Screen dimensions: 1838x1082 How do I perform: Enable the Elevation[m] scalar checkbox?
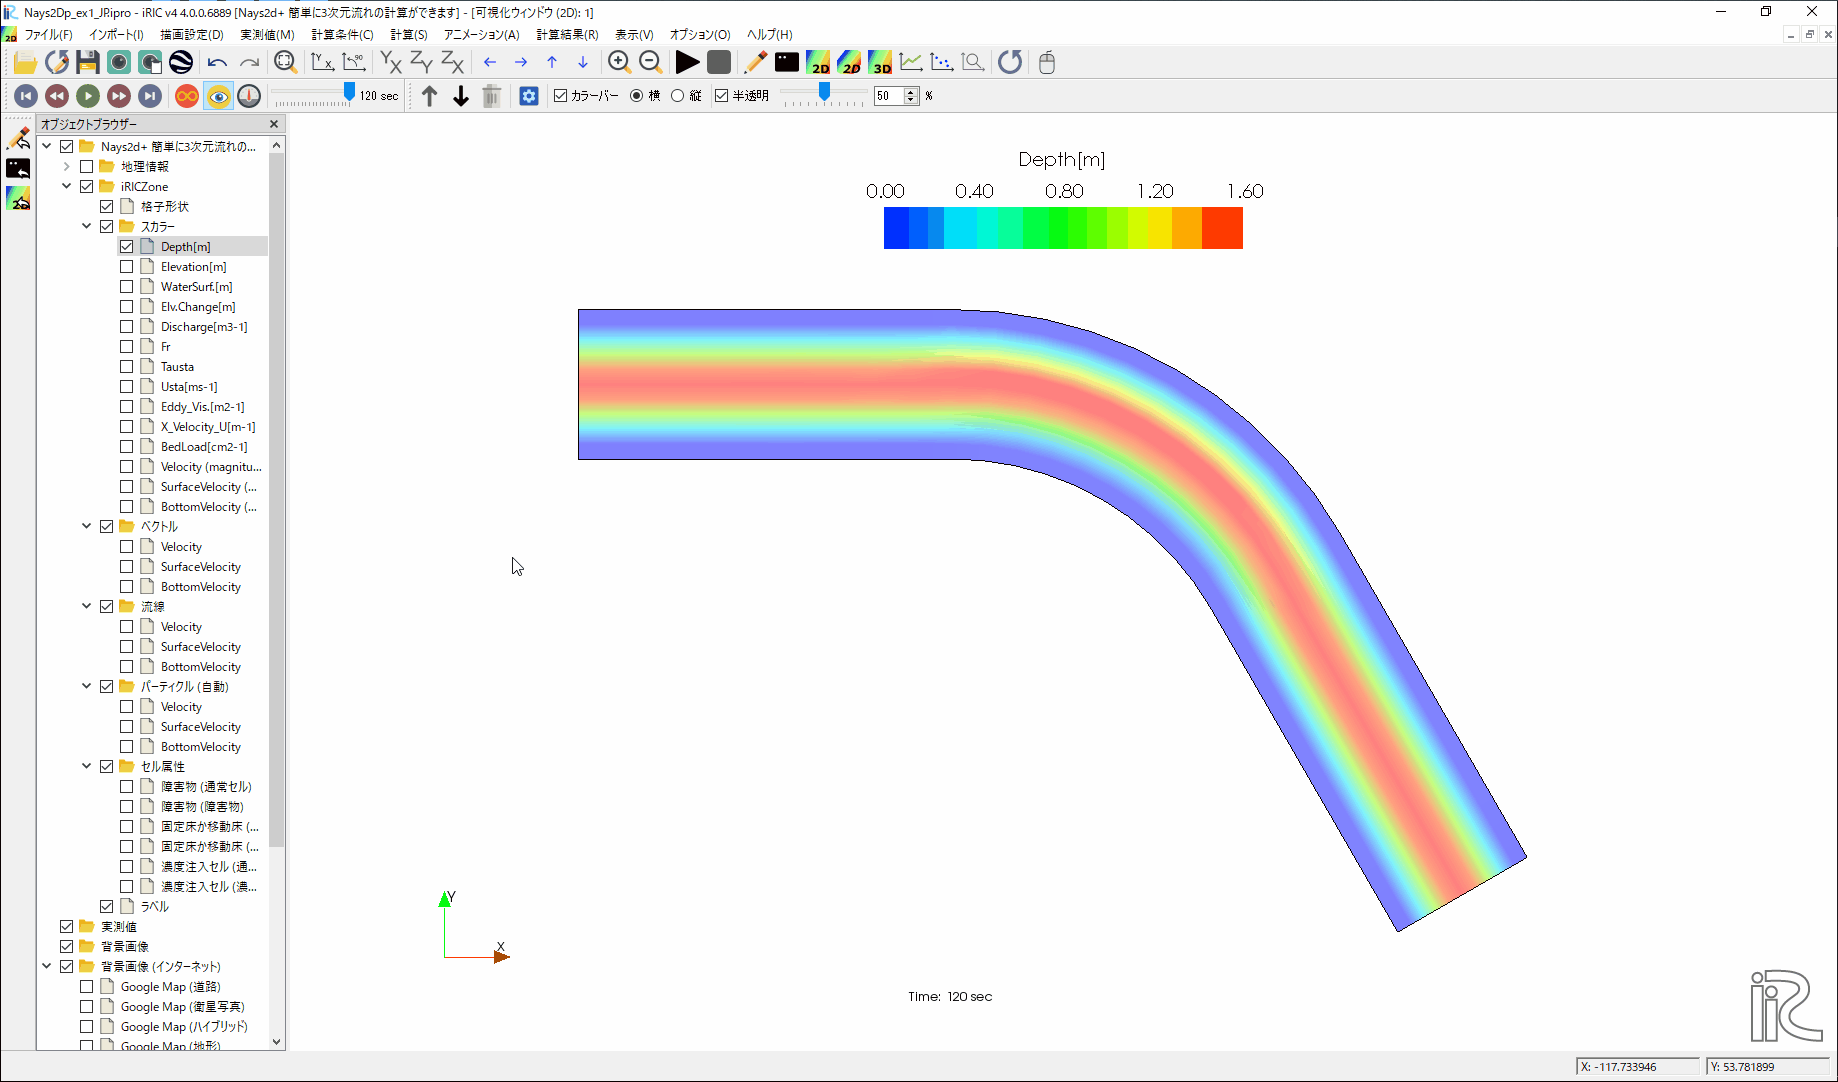coord(127,267)
